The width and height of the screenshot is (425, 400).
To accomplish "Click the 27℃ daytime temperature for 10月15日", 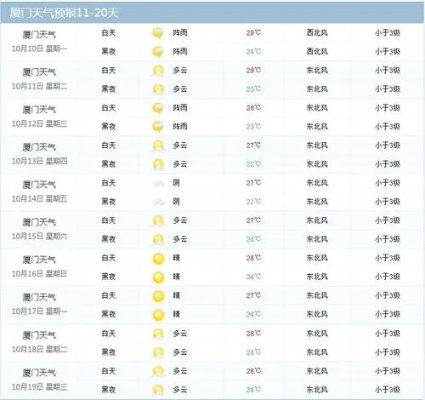I will click(253, 221).
